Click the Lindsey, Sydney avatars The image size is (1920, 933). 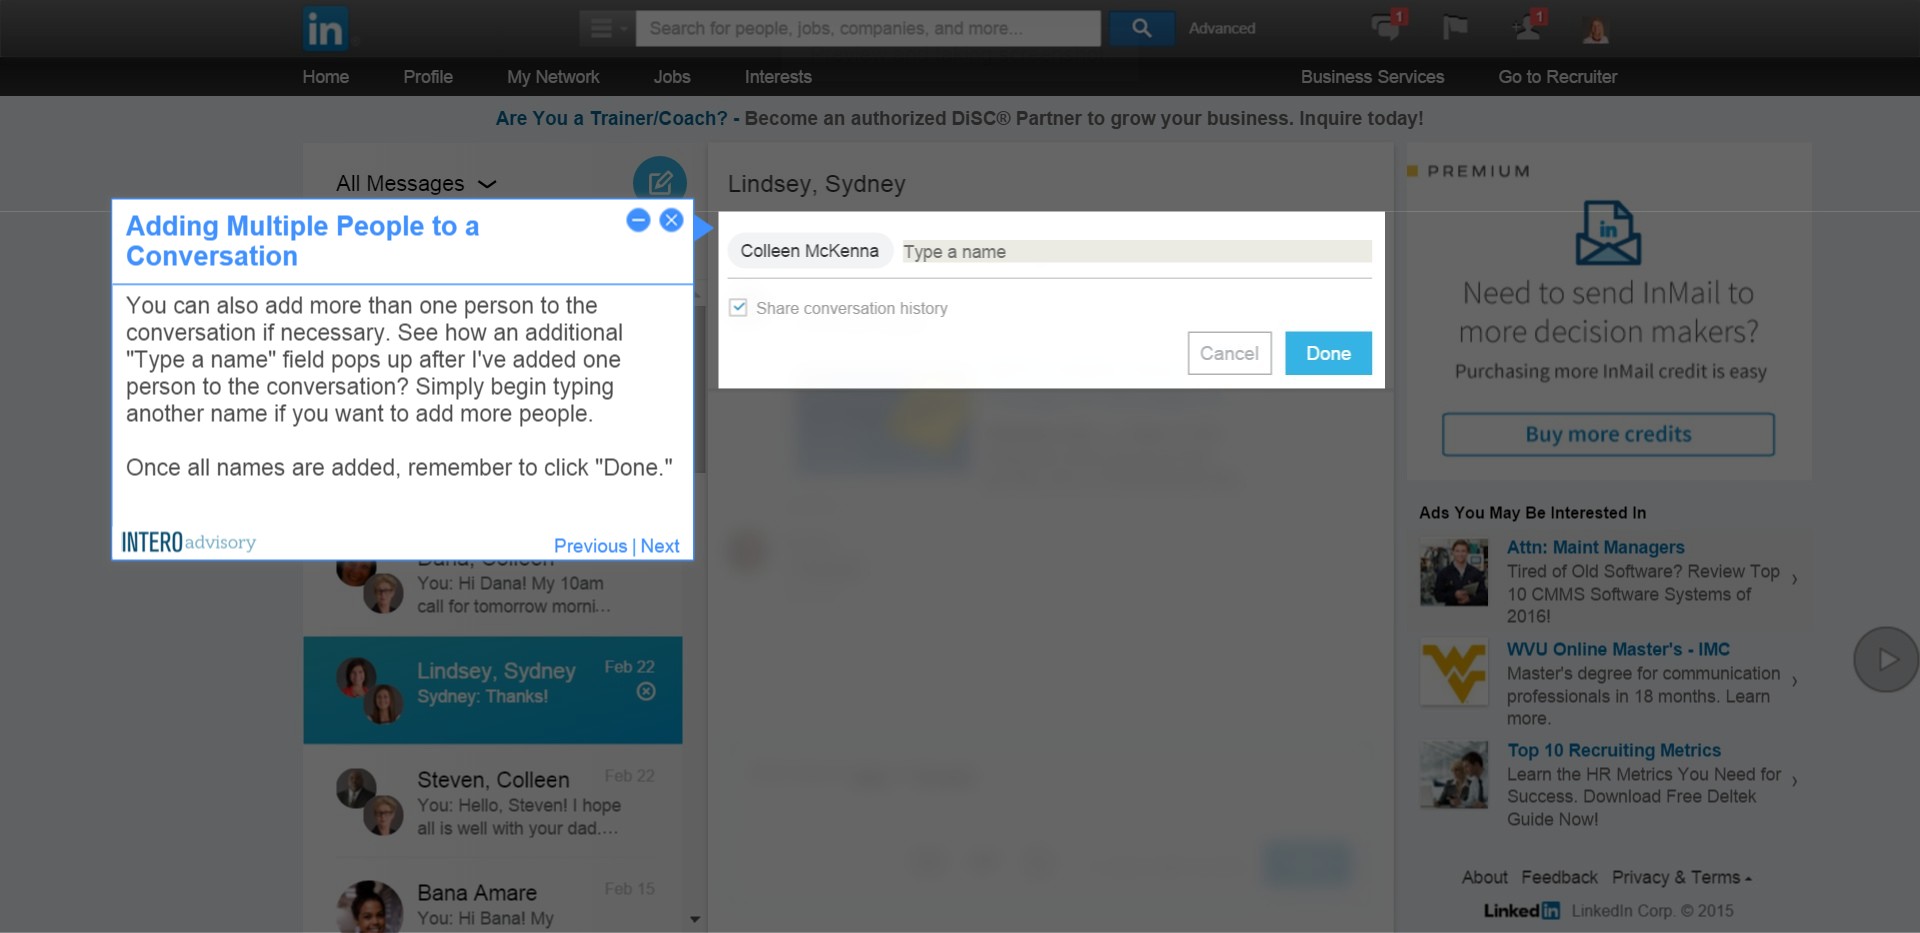[x=369, y=690]
